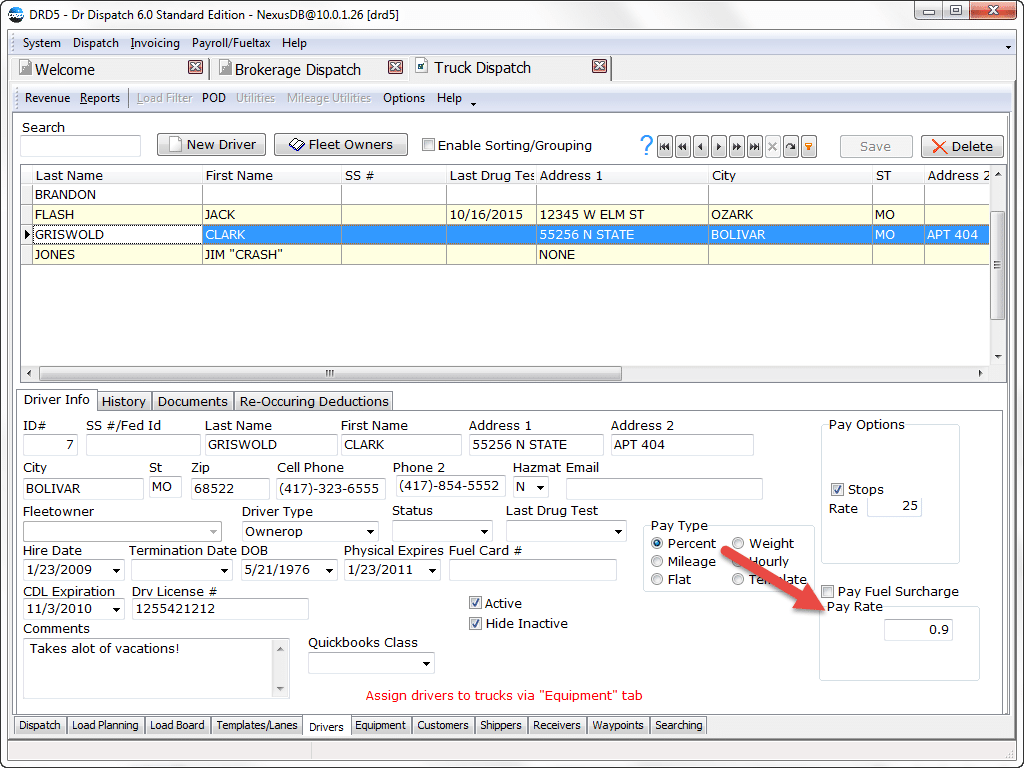Open the Driver Type dropdown showing Ownerop
The height and width of the screenshot is (768, 1024).
click(372, 531)
